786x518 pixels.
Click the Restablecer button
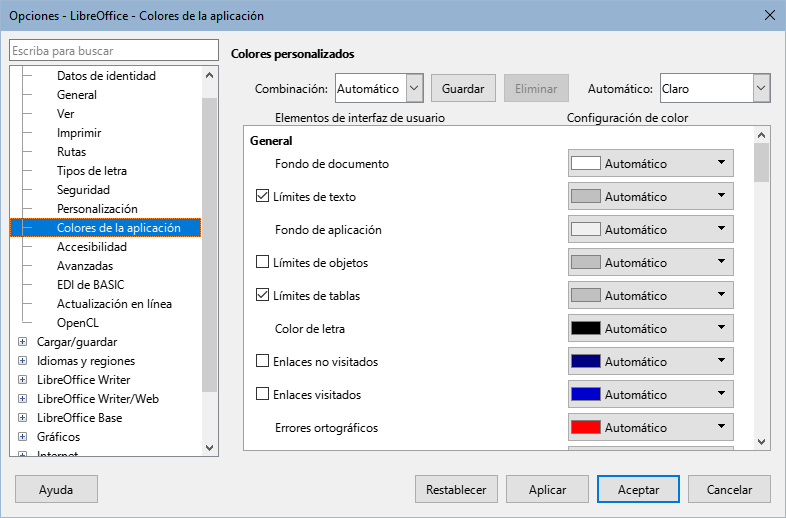click(x=456, y=489)
